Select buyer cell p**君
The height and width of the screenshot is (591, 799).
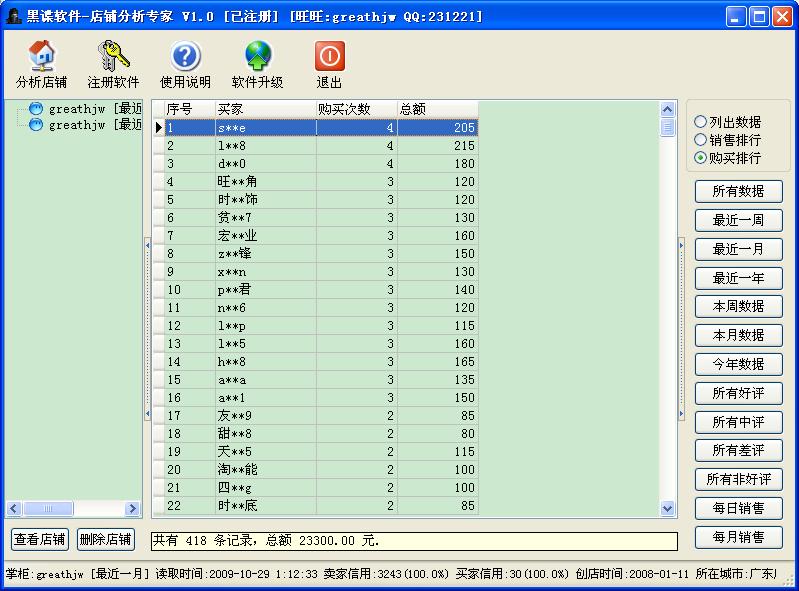click(x=265, y=290)
